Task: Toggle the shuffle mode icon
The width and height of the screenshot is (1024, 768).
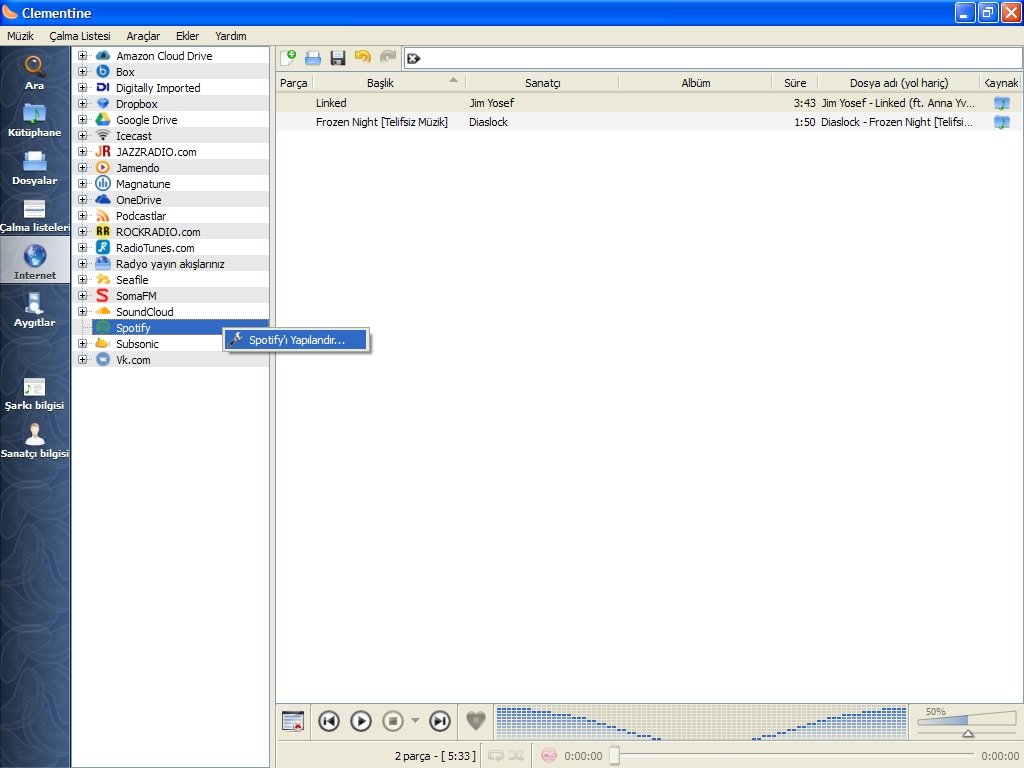Action: pos(517,756)
